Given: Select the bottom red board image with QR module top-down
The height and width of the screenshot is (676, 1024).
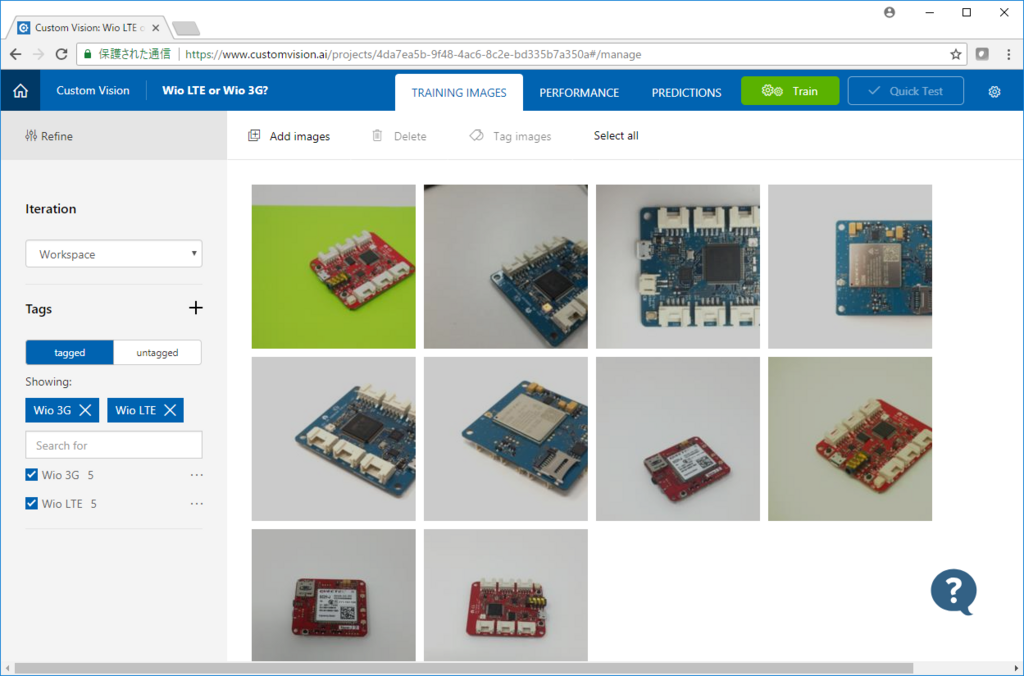Looking at the screenshot, I should pos(334,595).
